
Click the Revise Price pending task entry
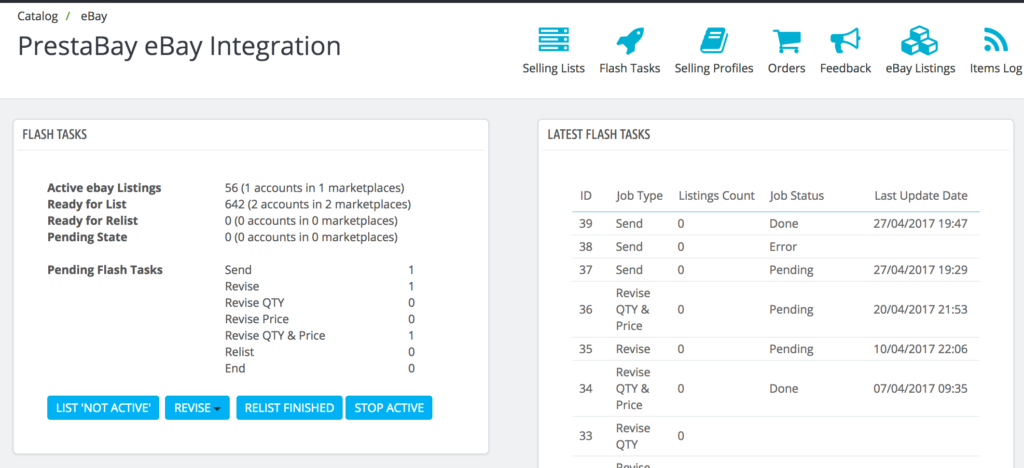pos(257,319)
